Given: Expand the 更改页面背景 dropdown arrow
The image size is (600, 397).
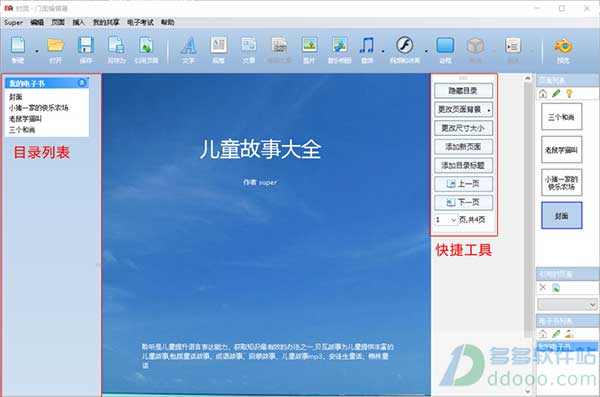Looking at the screenshot, I should click(489, 110).
